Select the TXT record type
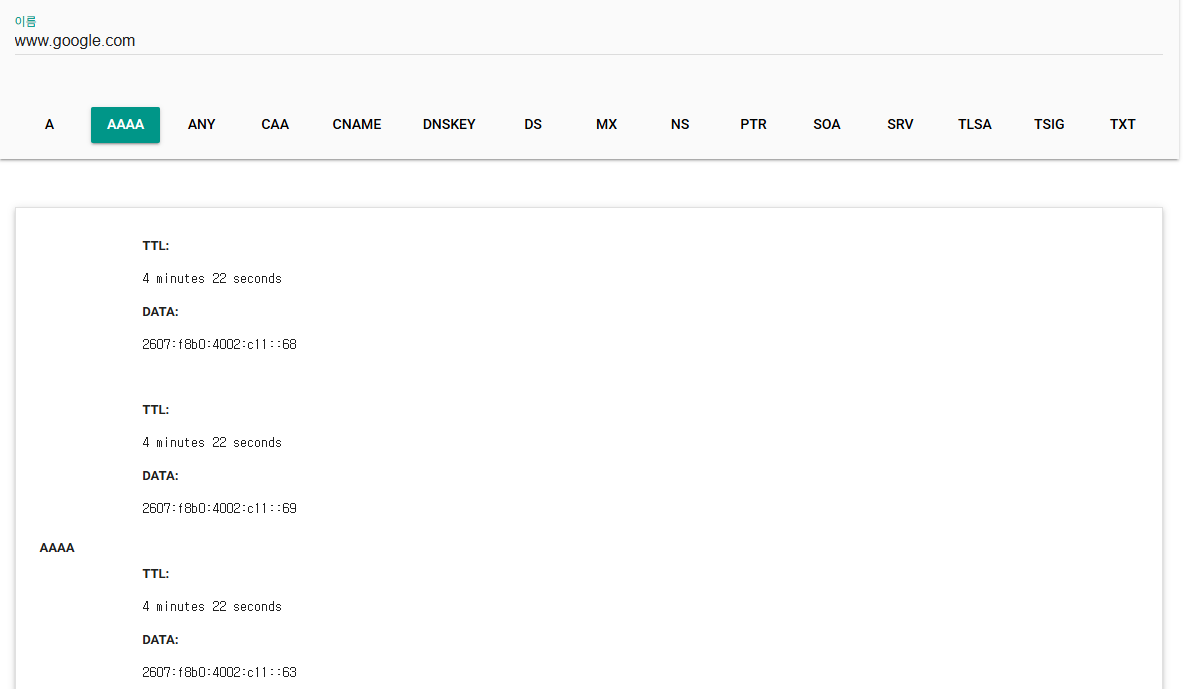The image size is (1183, 689). pos(1123,125)
